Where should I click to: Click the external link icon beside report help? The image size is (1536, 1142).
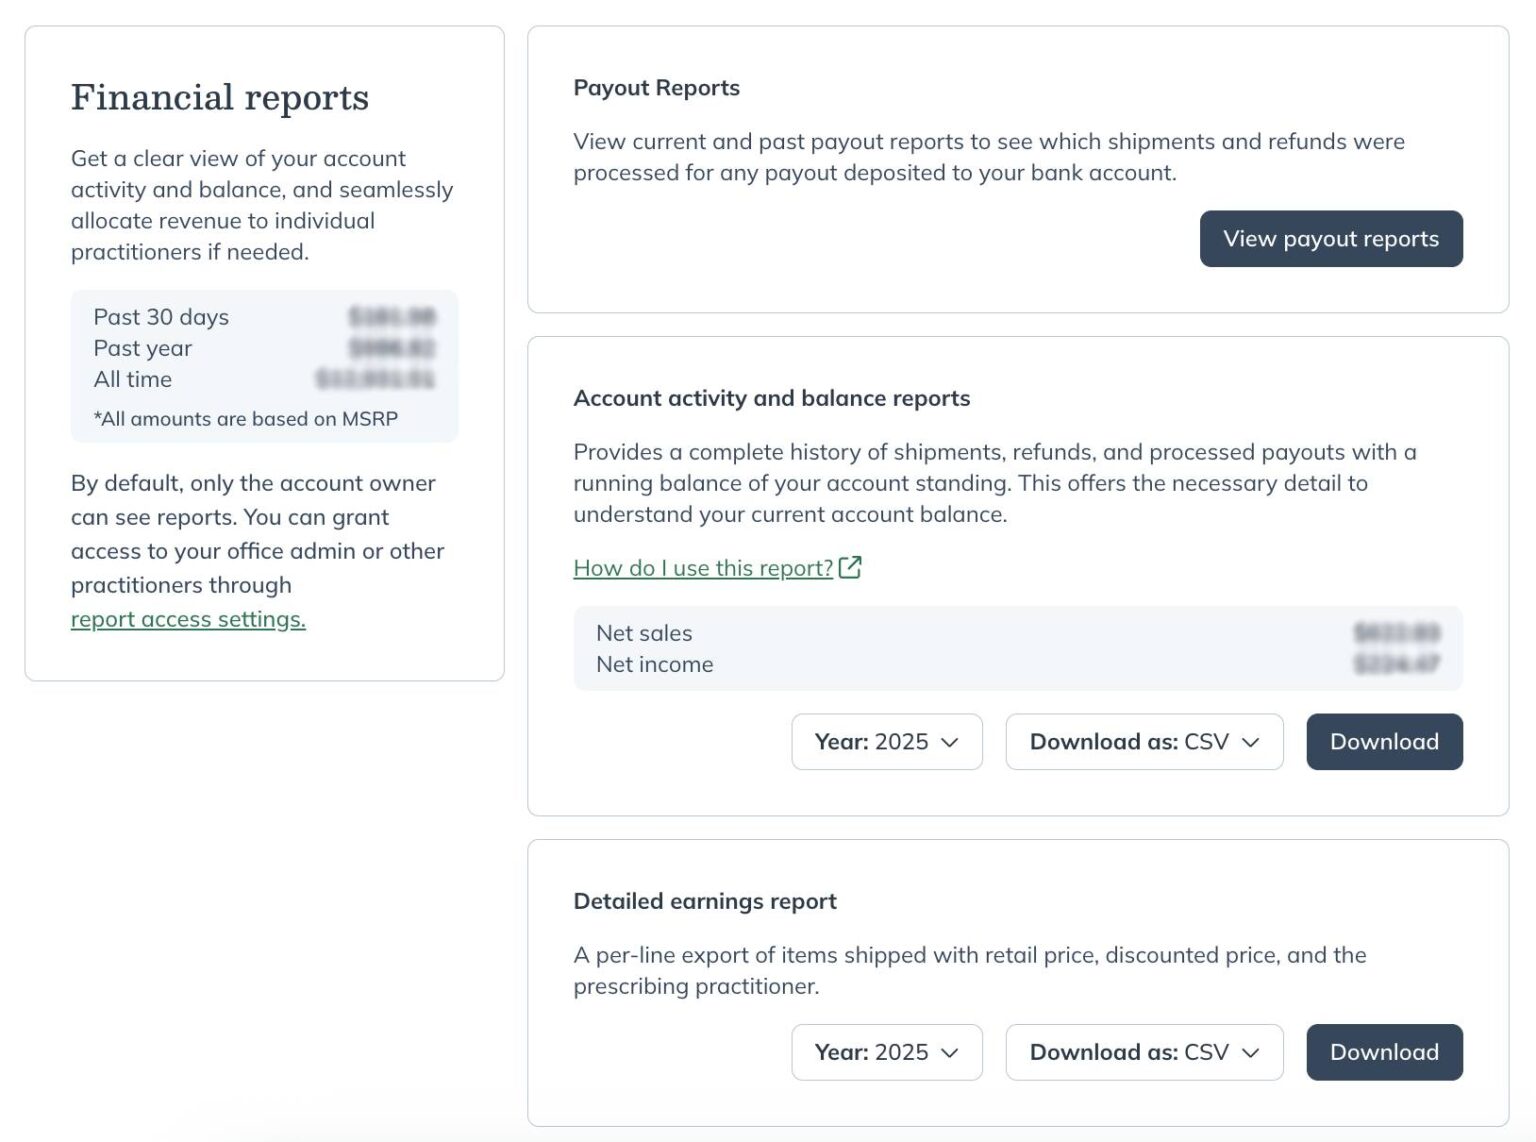coord(851,567)
